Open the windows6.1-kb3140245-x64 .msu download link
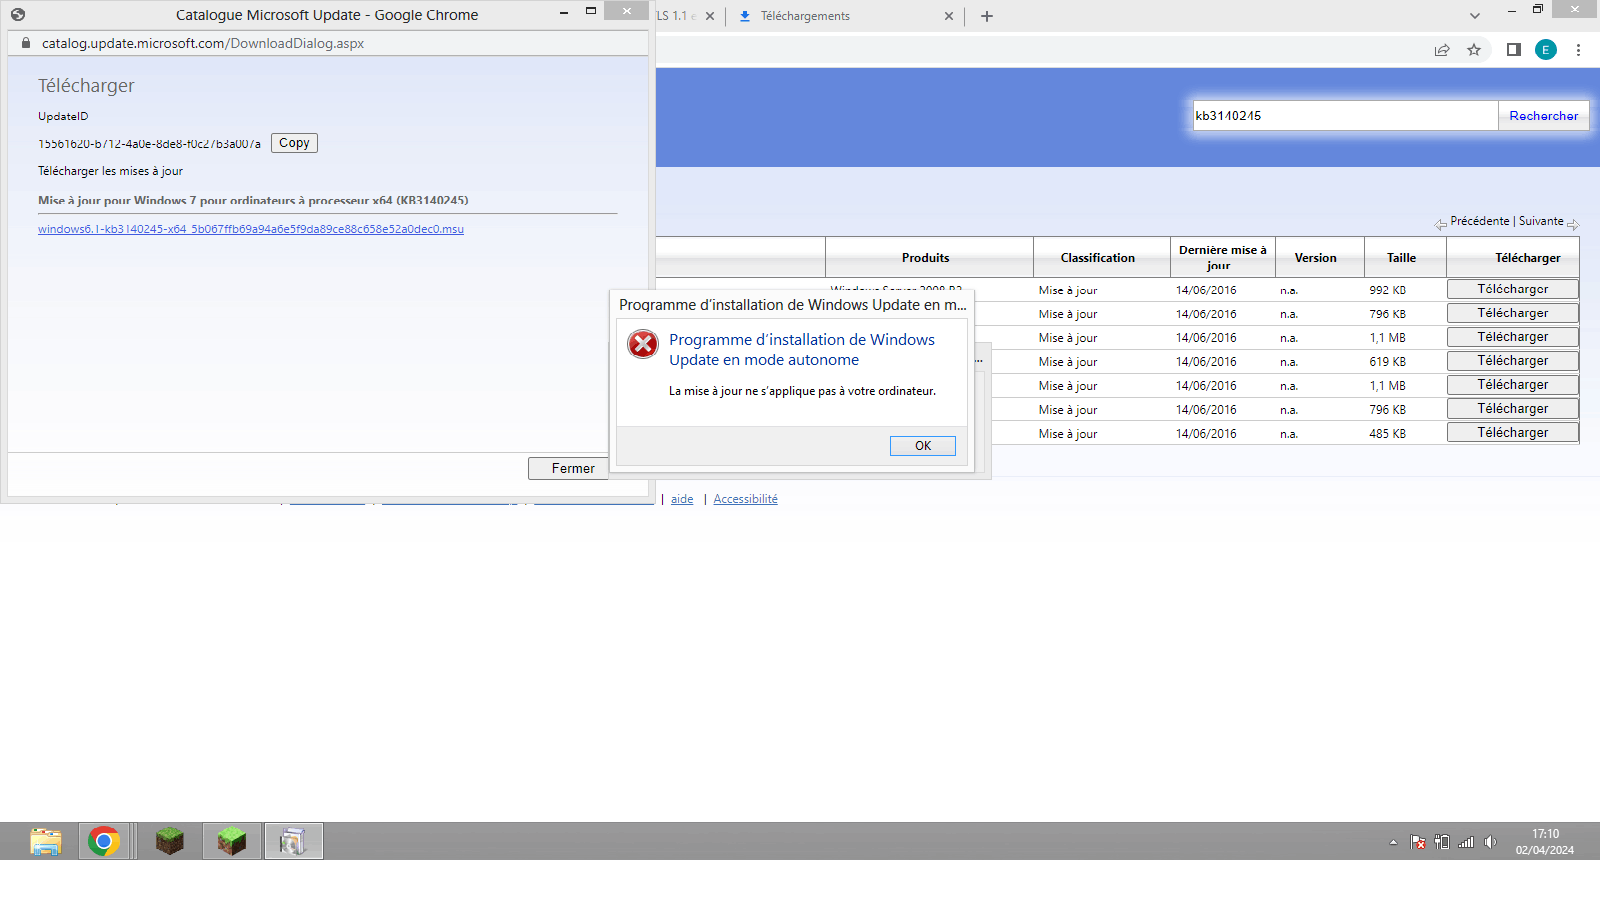1600x900 pixels. 251,229
